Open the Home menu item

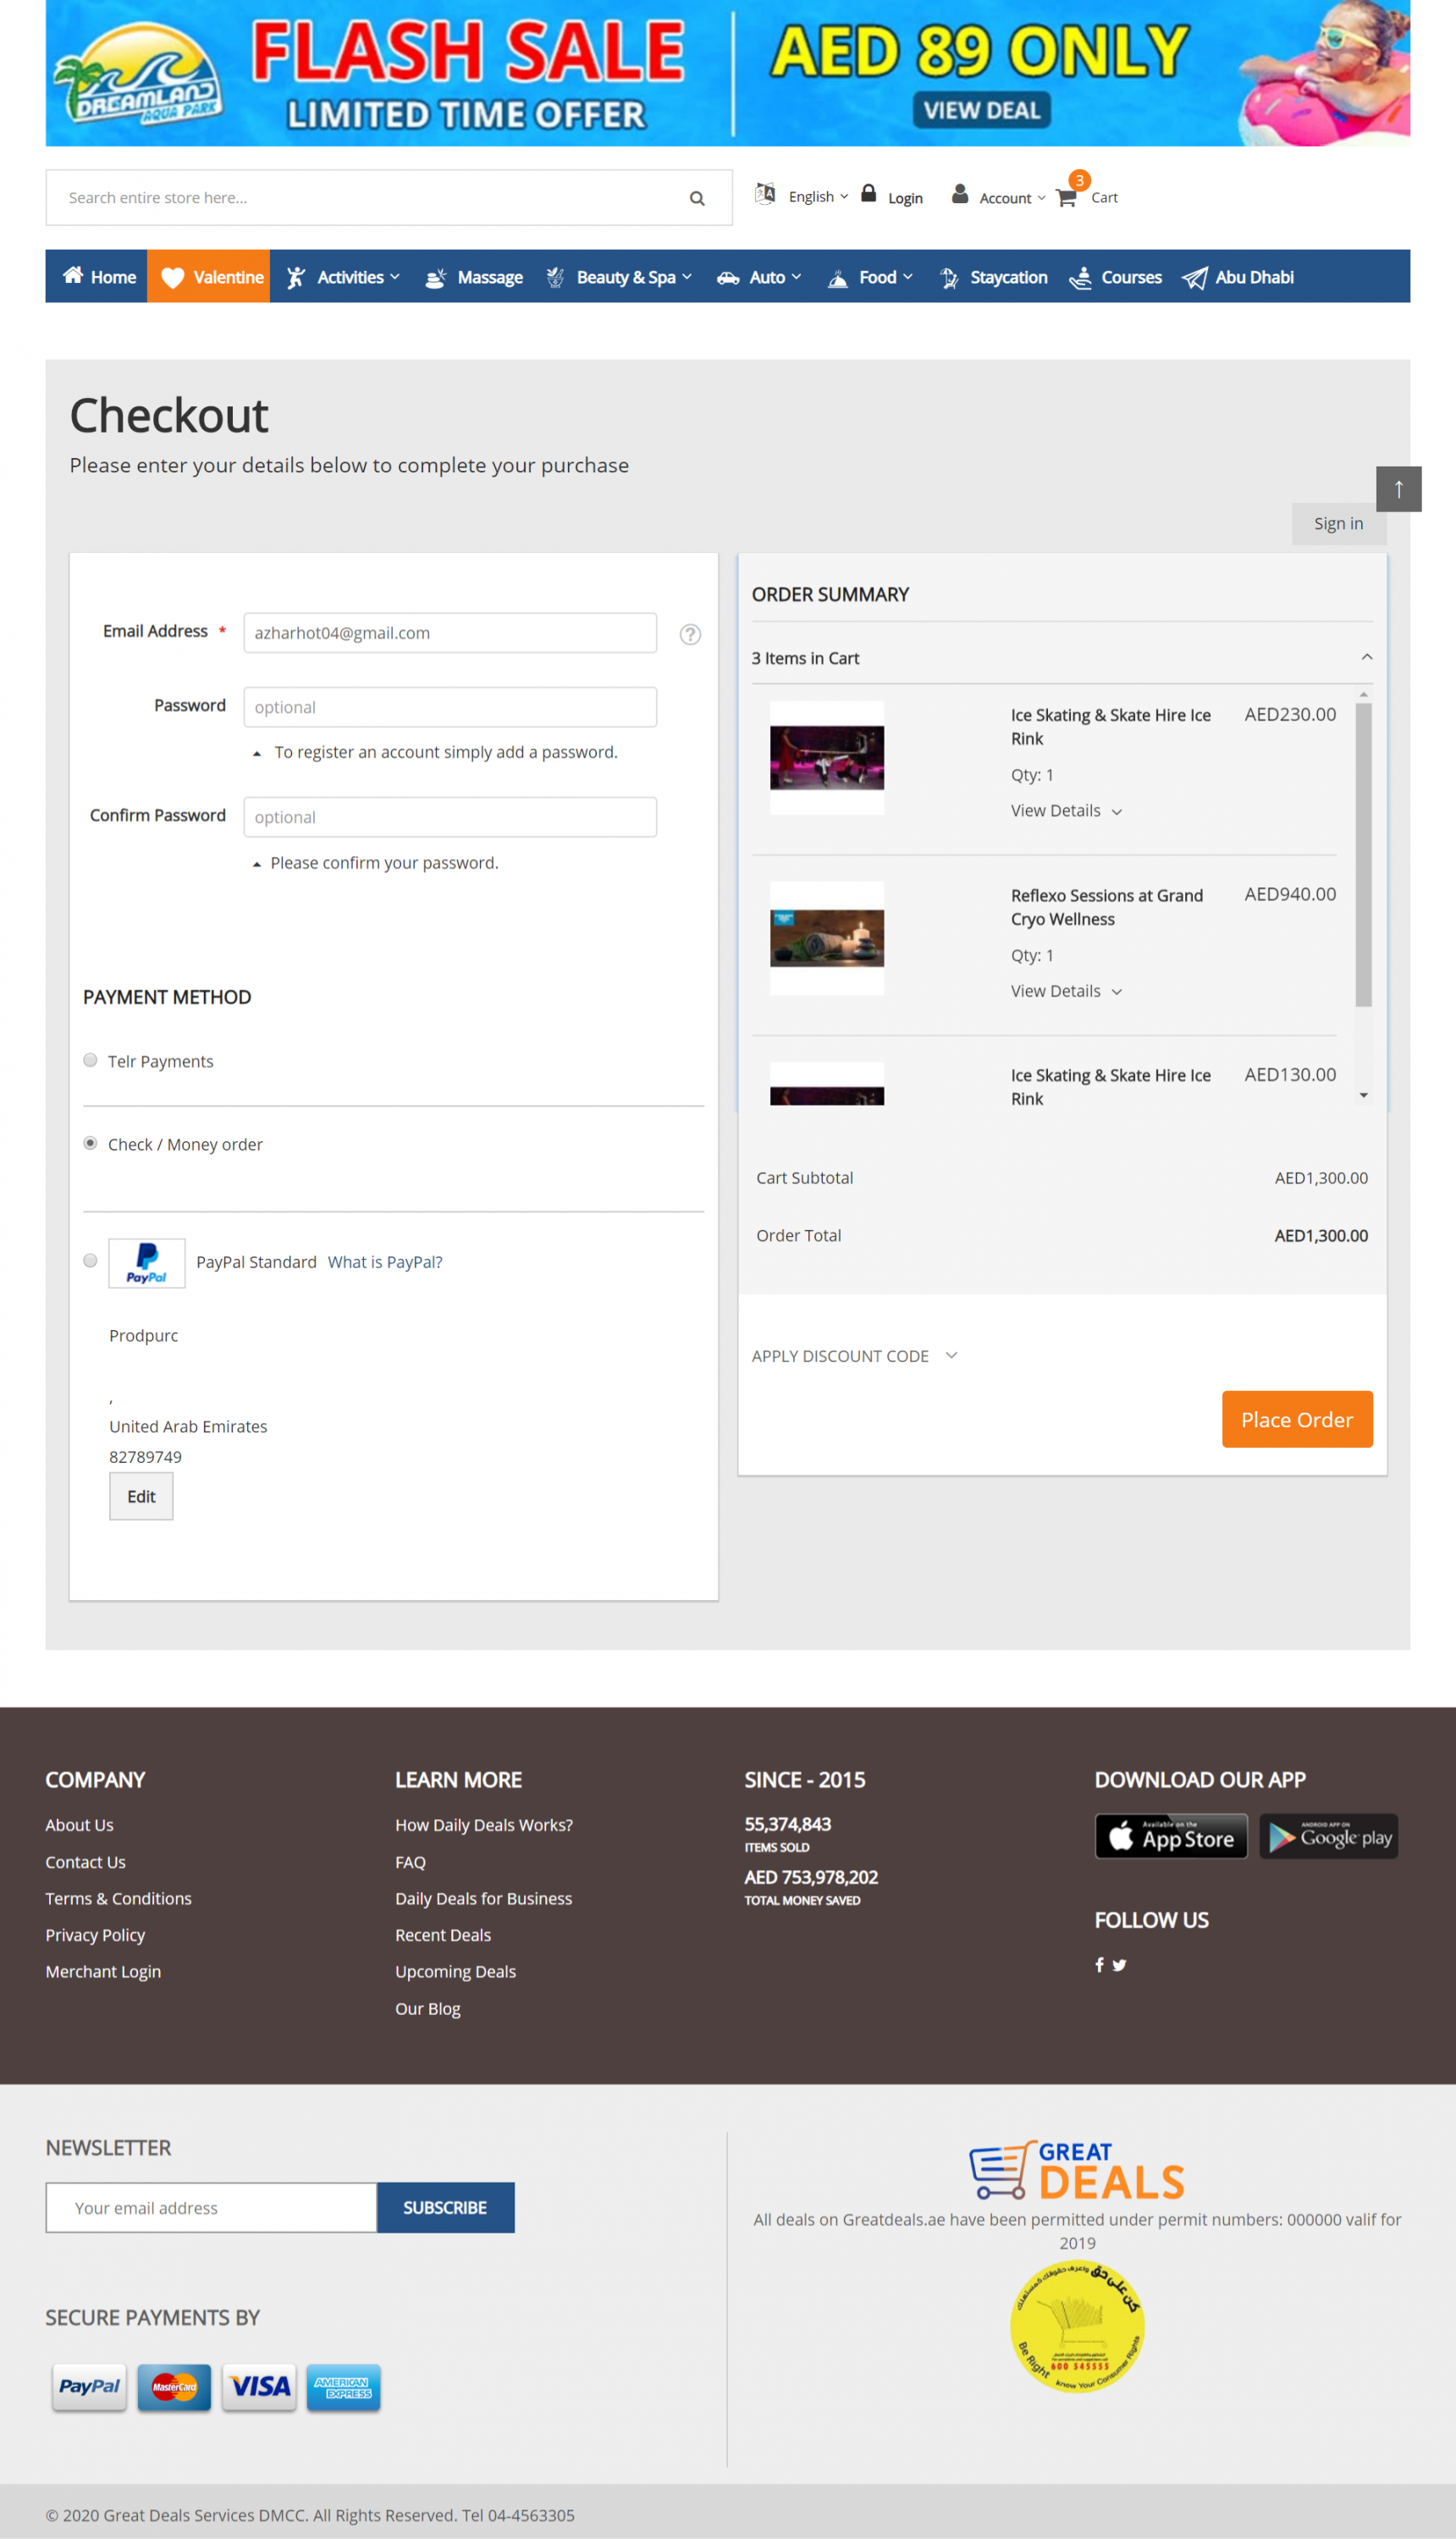point(97,276)
